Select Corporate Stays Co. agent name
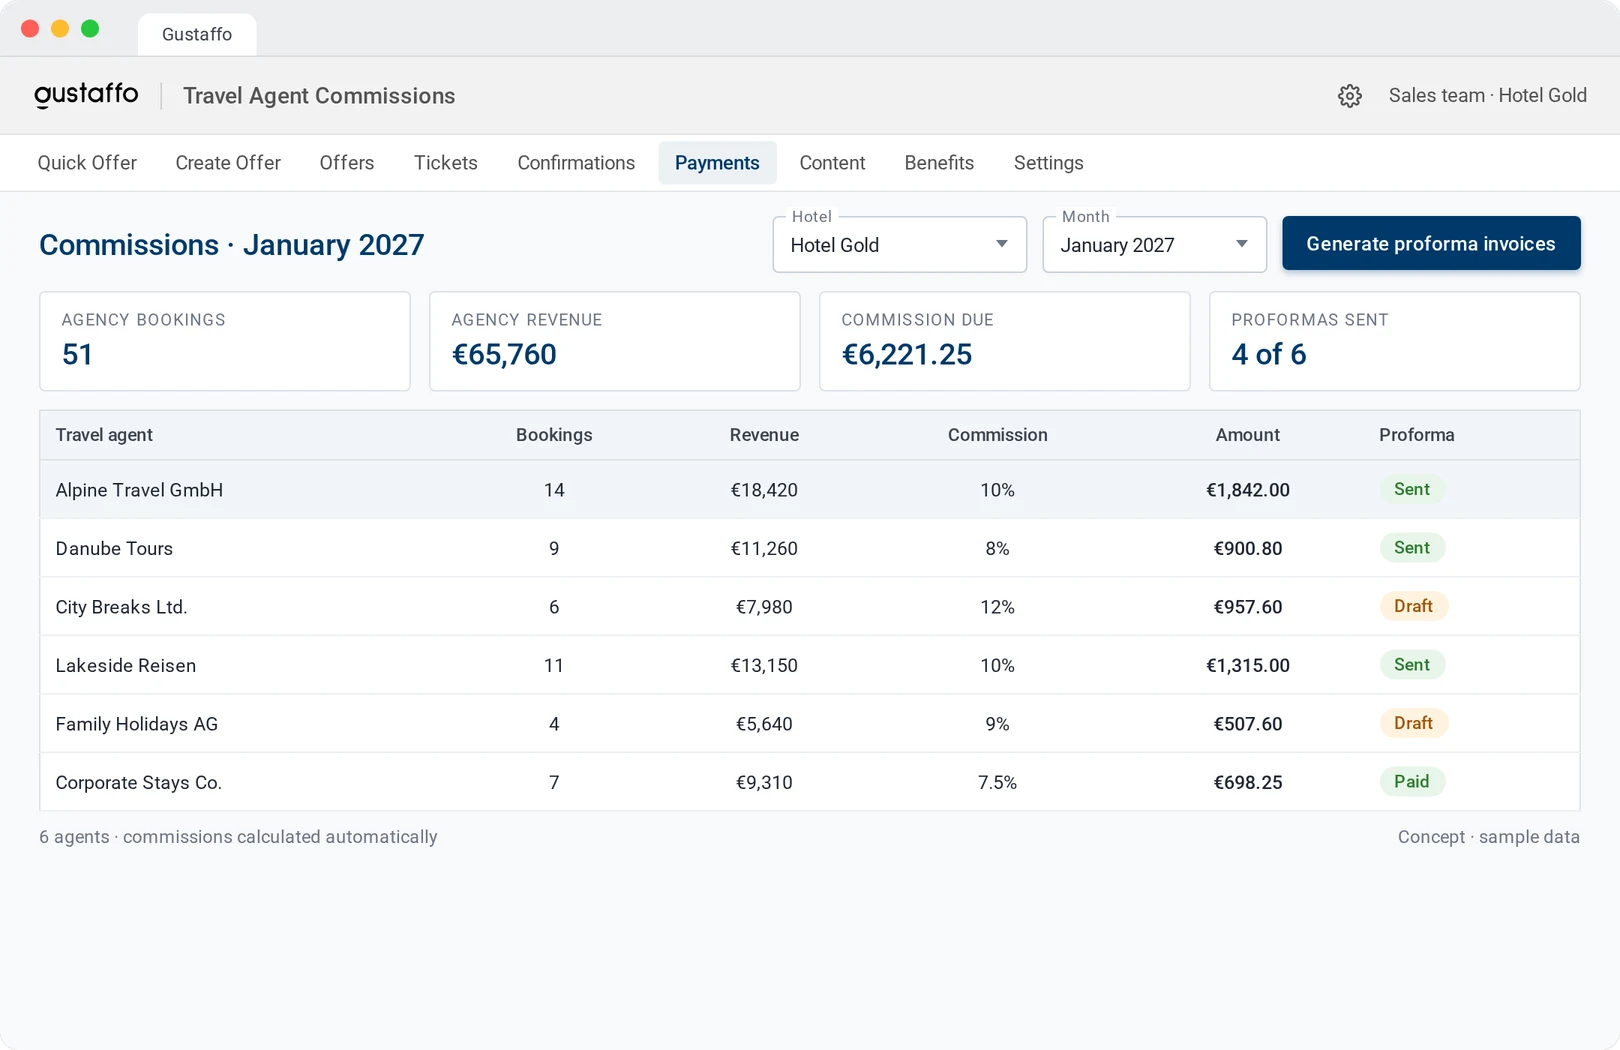1620x1050 pixels. [139, 783]
